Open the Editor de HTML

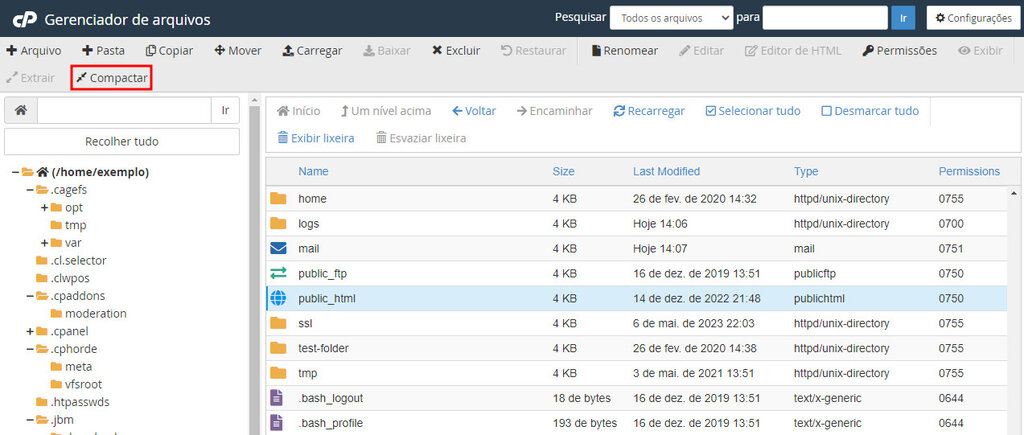(793, 50)
